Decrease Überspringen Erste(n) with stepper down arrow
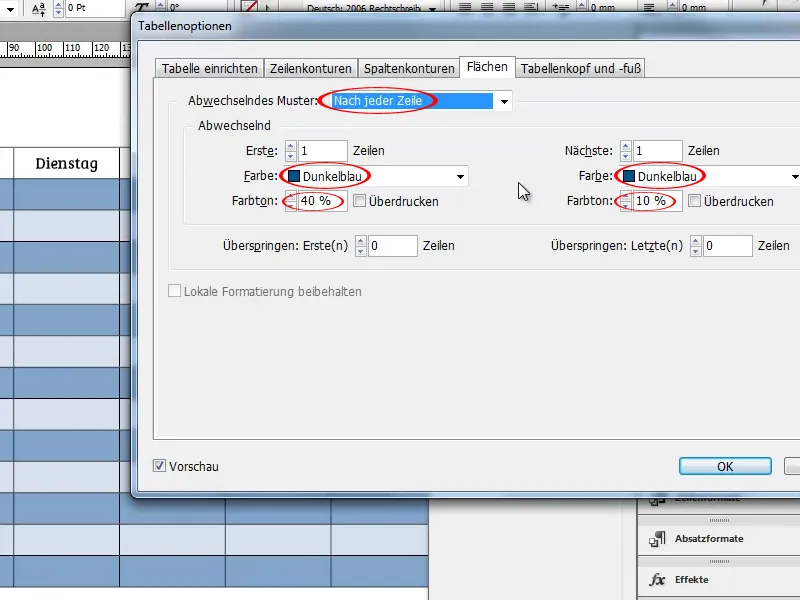The image size is (800, 600). pos(361,251)
